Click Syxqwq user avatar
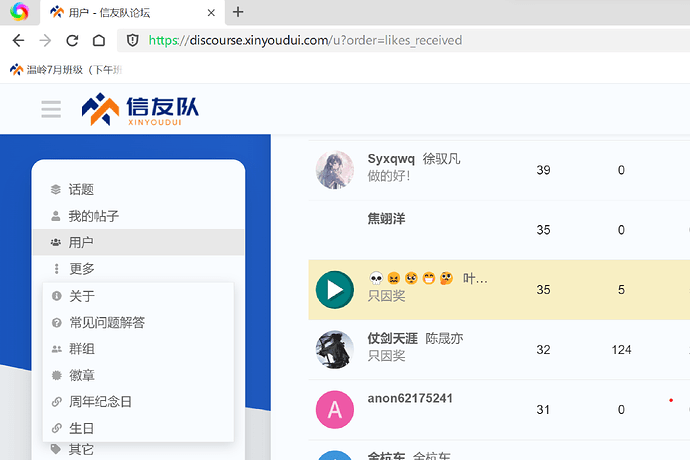690x460 pixels. point(335,170)
